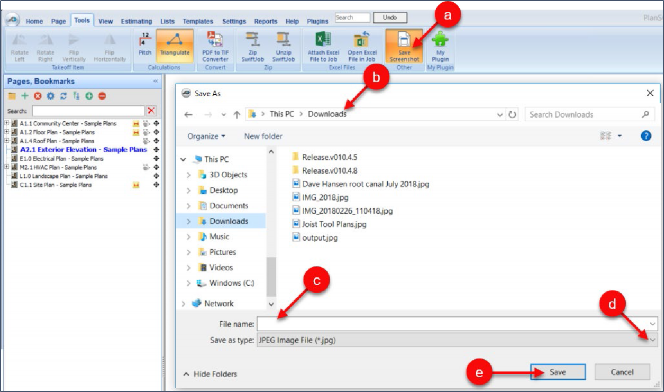Open Excel File in Job
The width and height of the screenshot is (664, 392).
362,46
